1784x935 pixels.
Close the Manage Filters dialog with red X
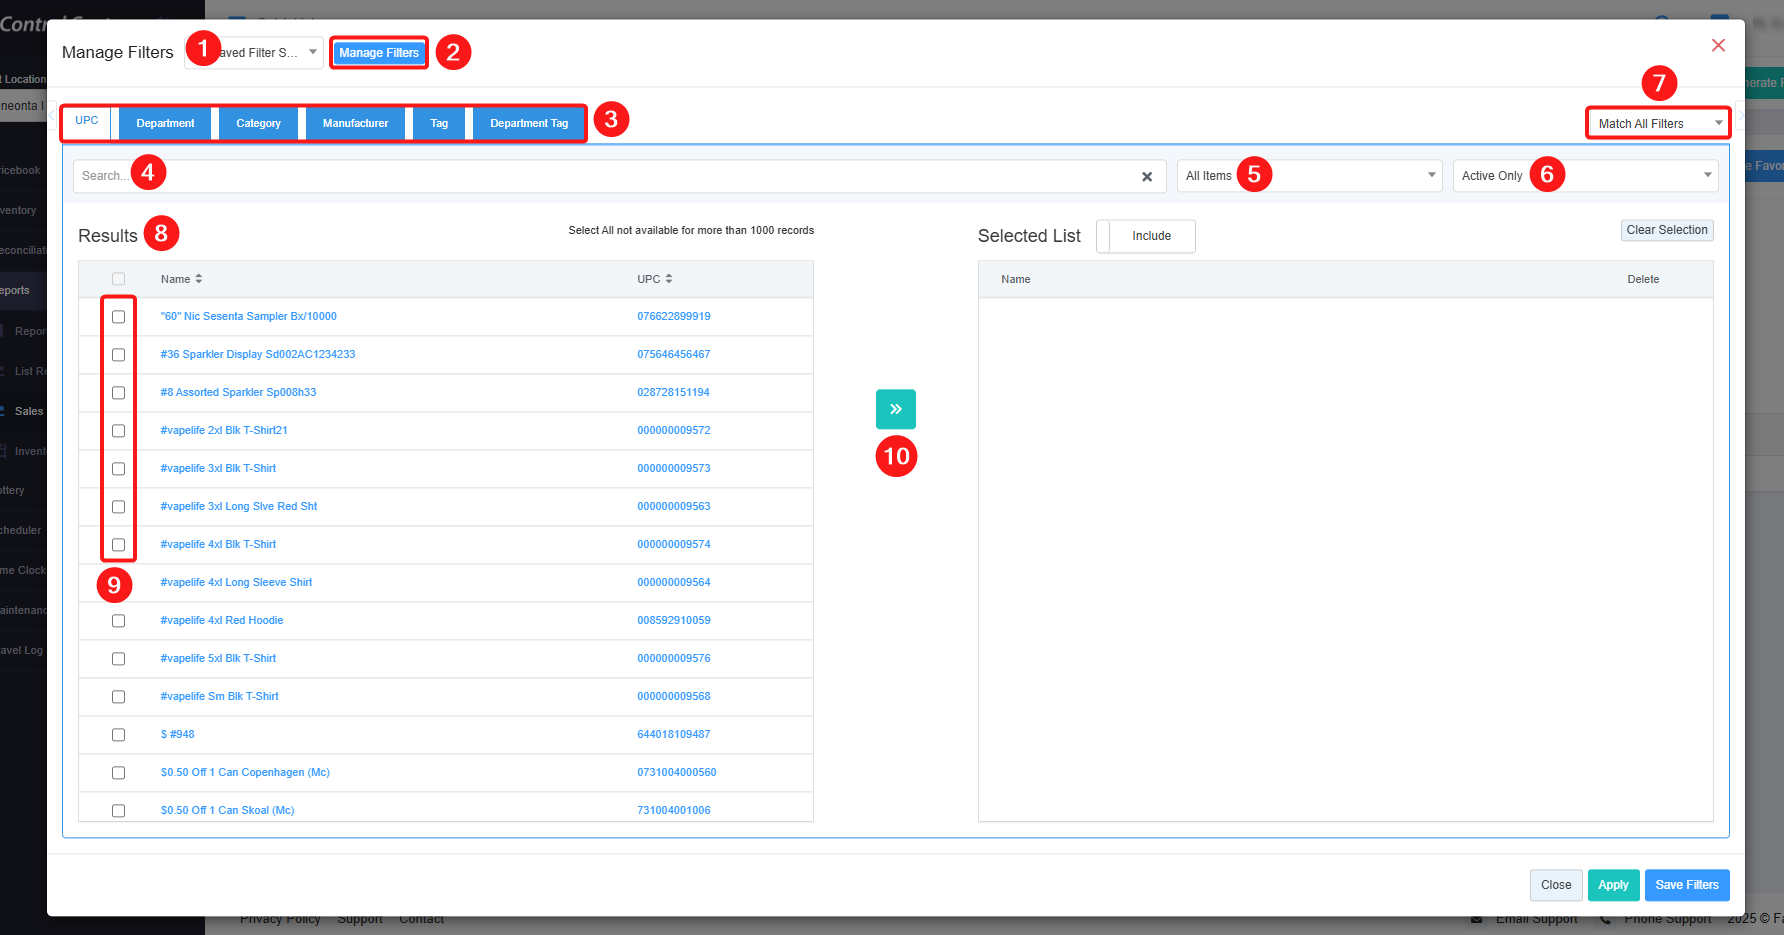[1718, 46]
